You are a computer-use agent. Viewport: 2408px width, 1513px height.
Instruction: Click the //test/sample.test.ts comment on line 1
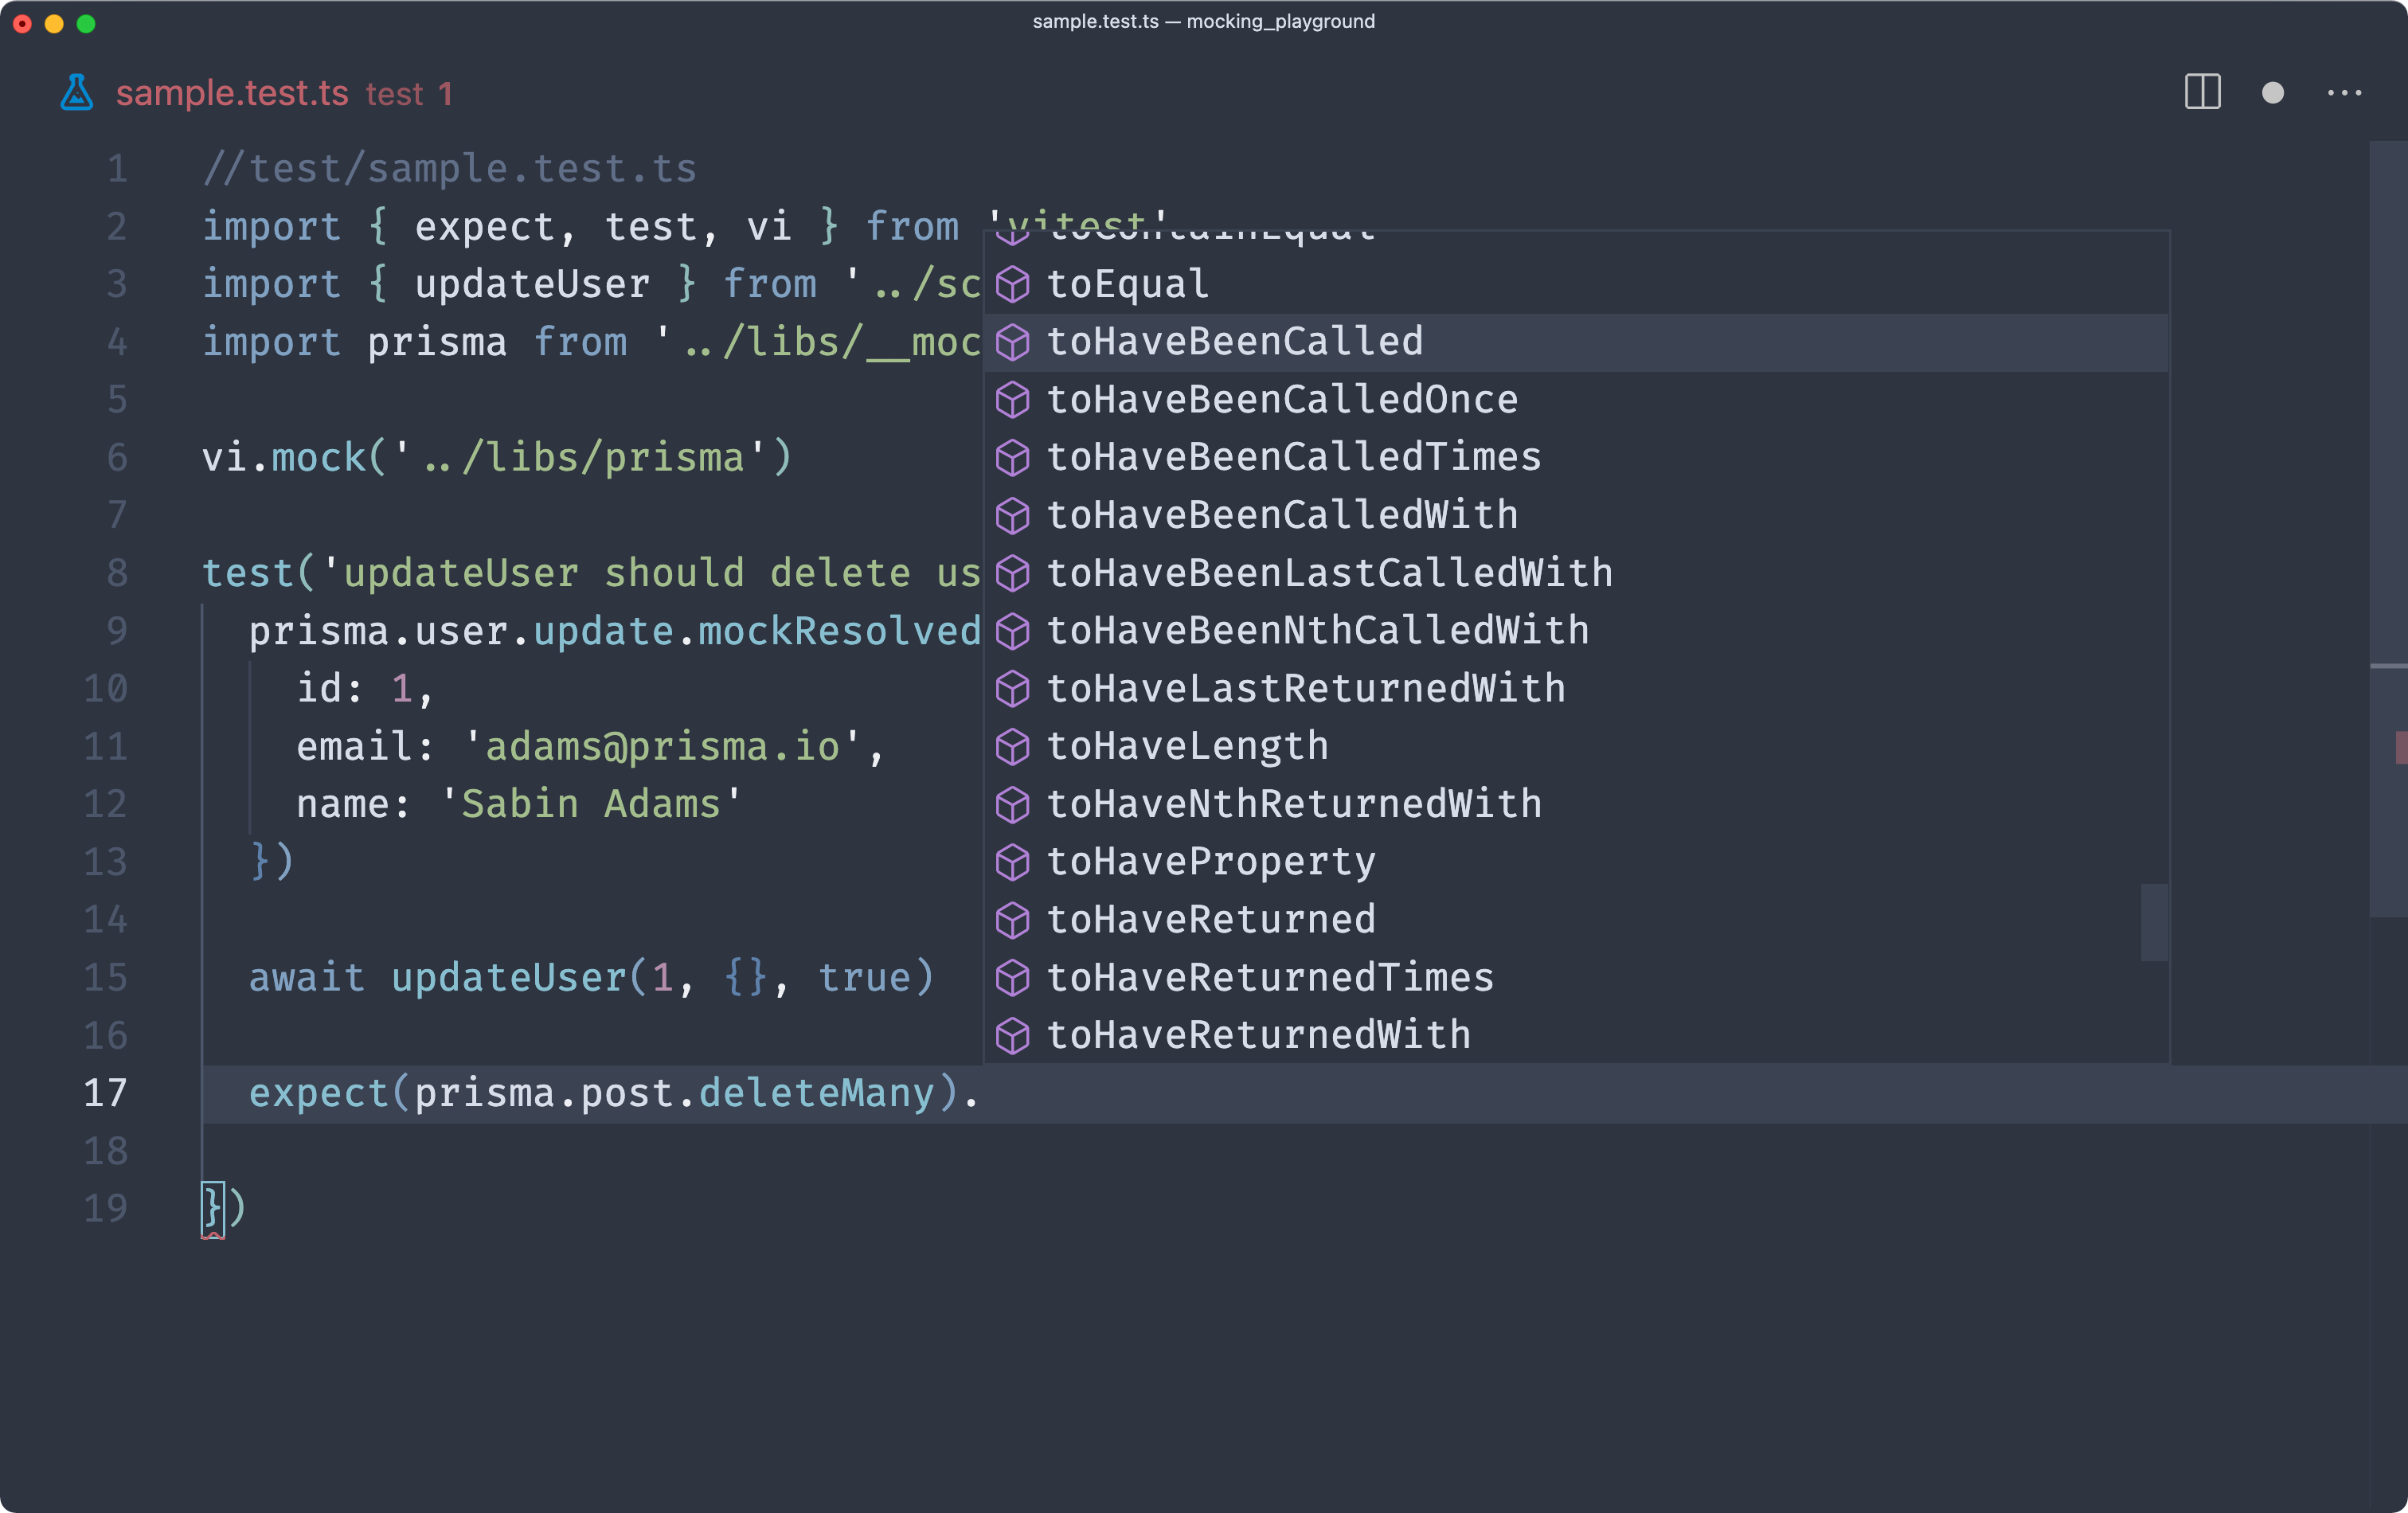click(x=450, y=169)
